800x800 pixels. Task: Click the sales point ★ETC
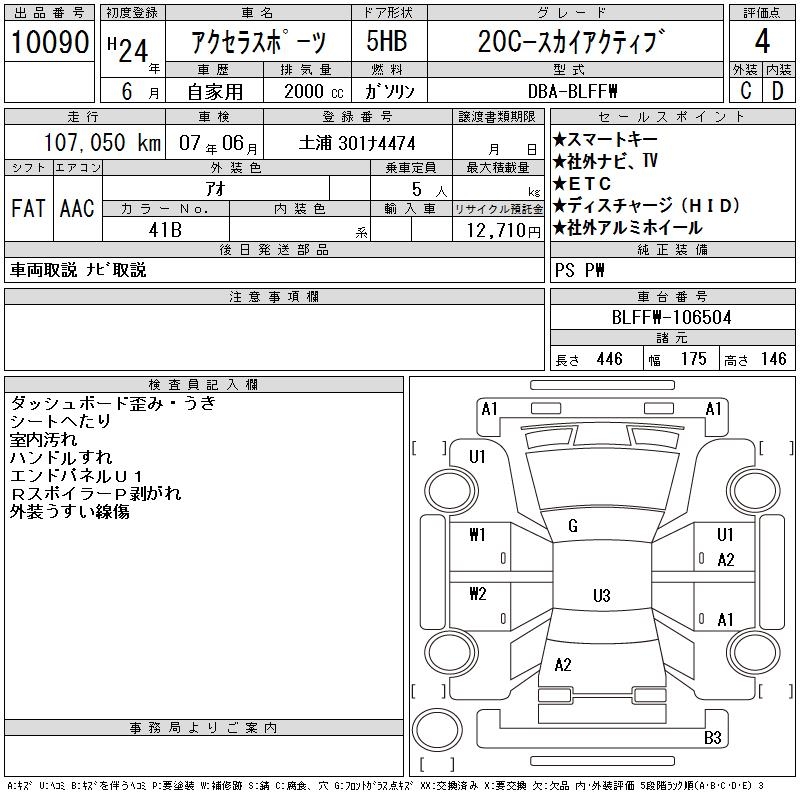(582, 184)
